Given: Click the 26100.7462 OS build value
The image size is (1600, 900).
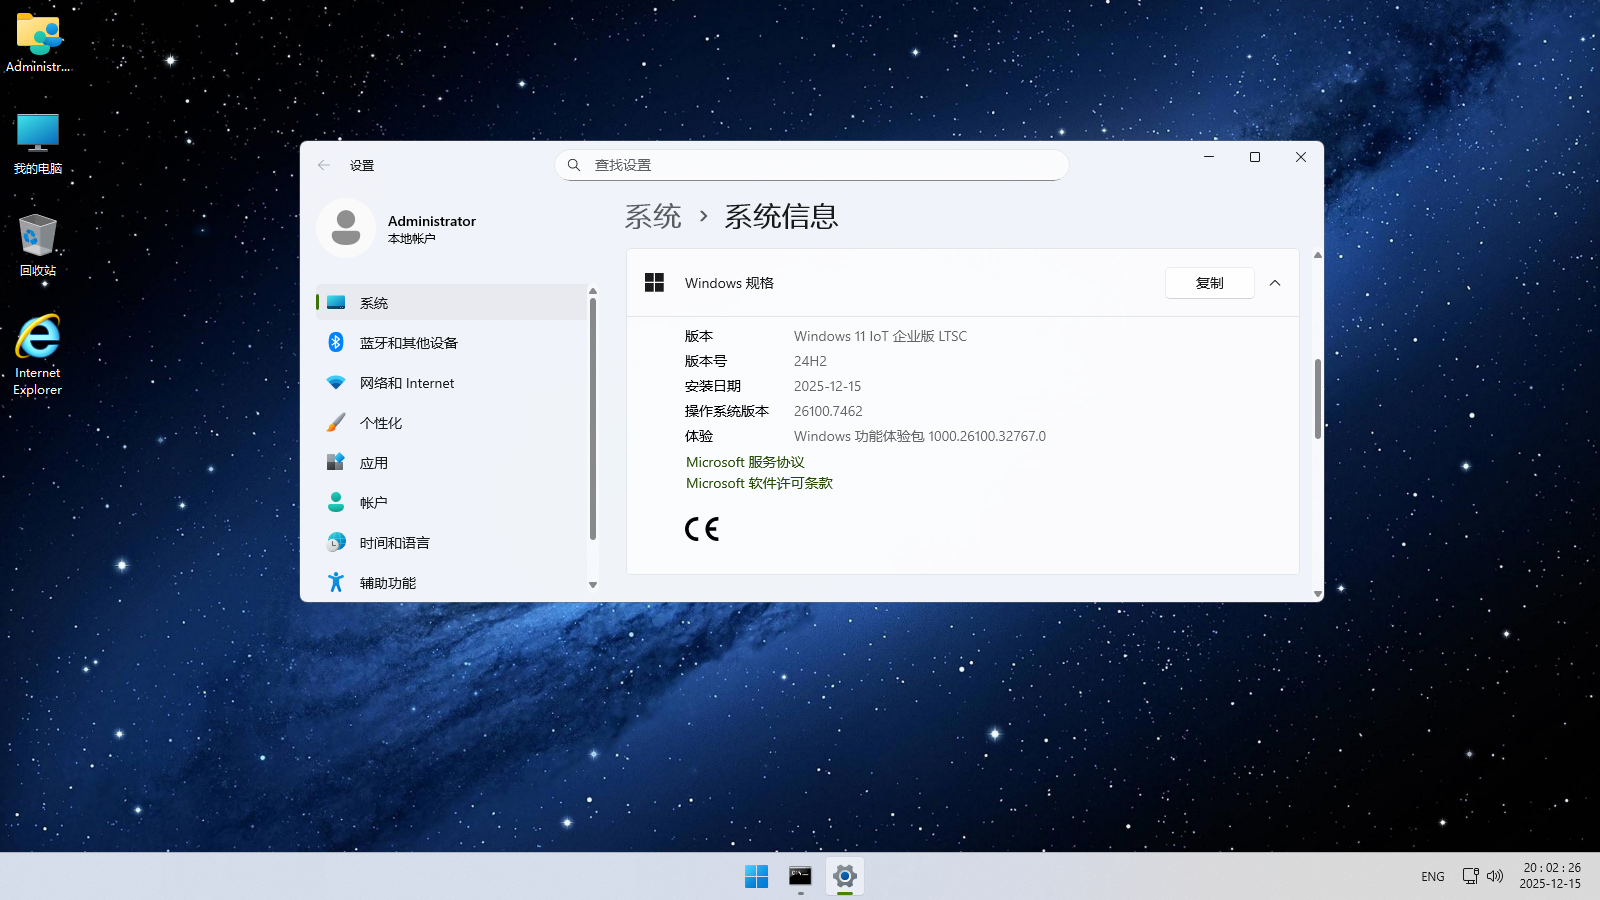Looking at the screenshot, I should 828,411.
